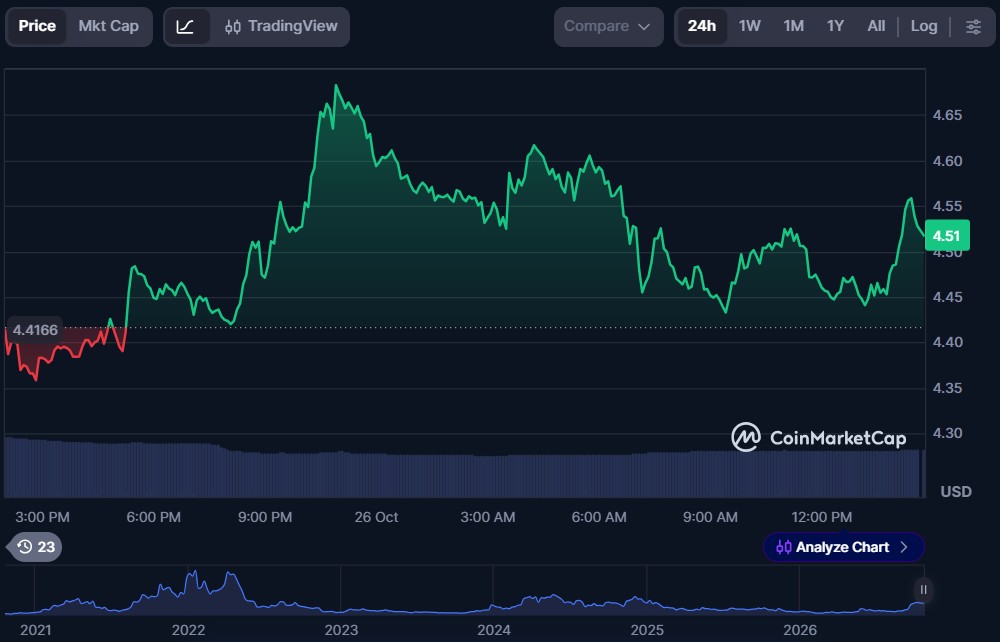Click the 4.30 price axis label
1000x642 pixels.
tap(947, 433)
